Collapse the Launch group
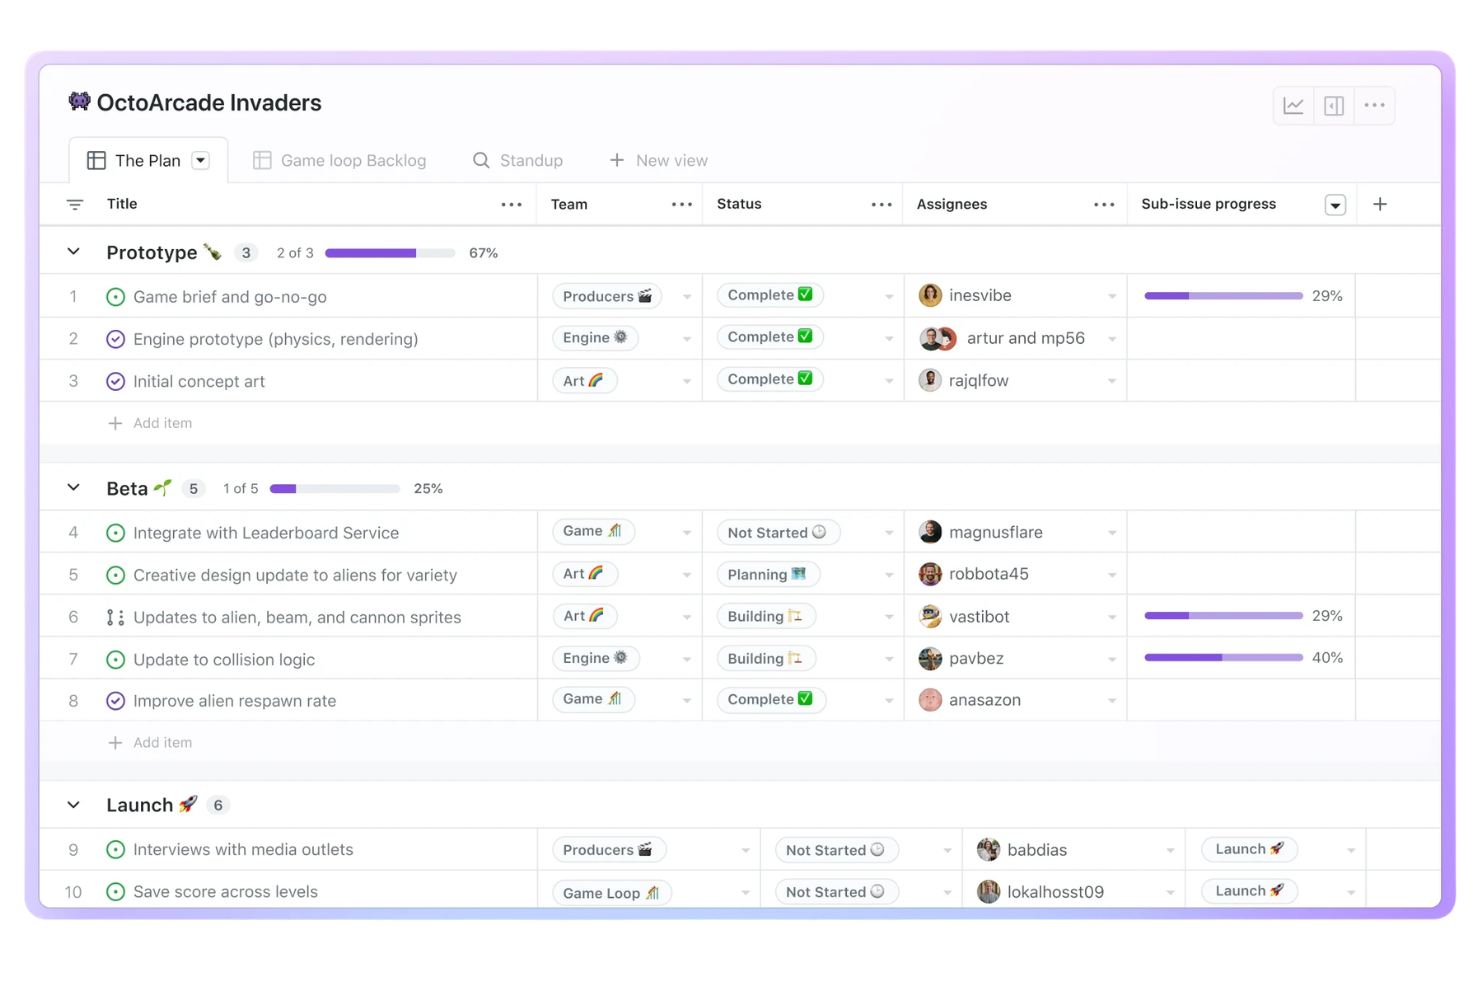The height and width of the screenshot is (987, 1480). (x=72, y=804)
